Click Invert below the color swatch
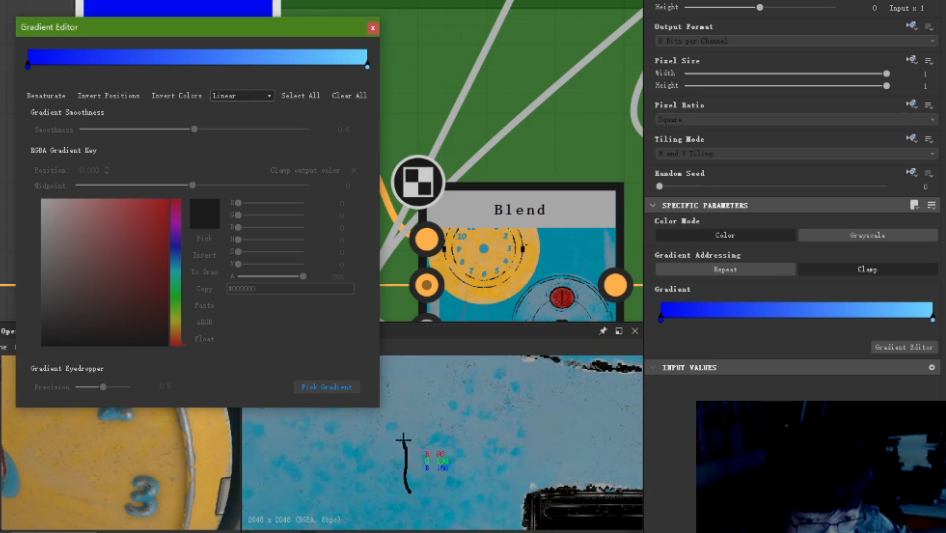Viewport: 946px width, 533px height. [x=205, y=255]
